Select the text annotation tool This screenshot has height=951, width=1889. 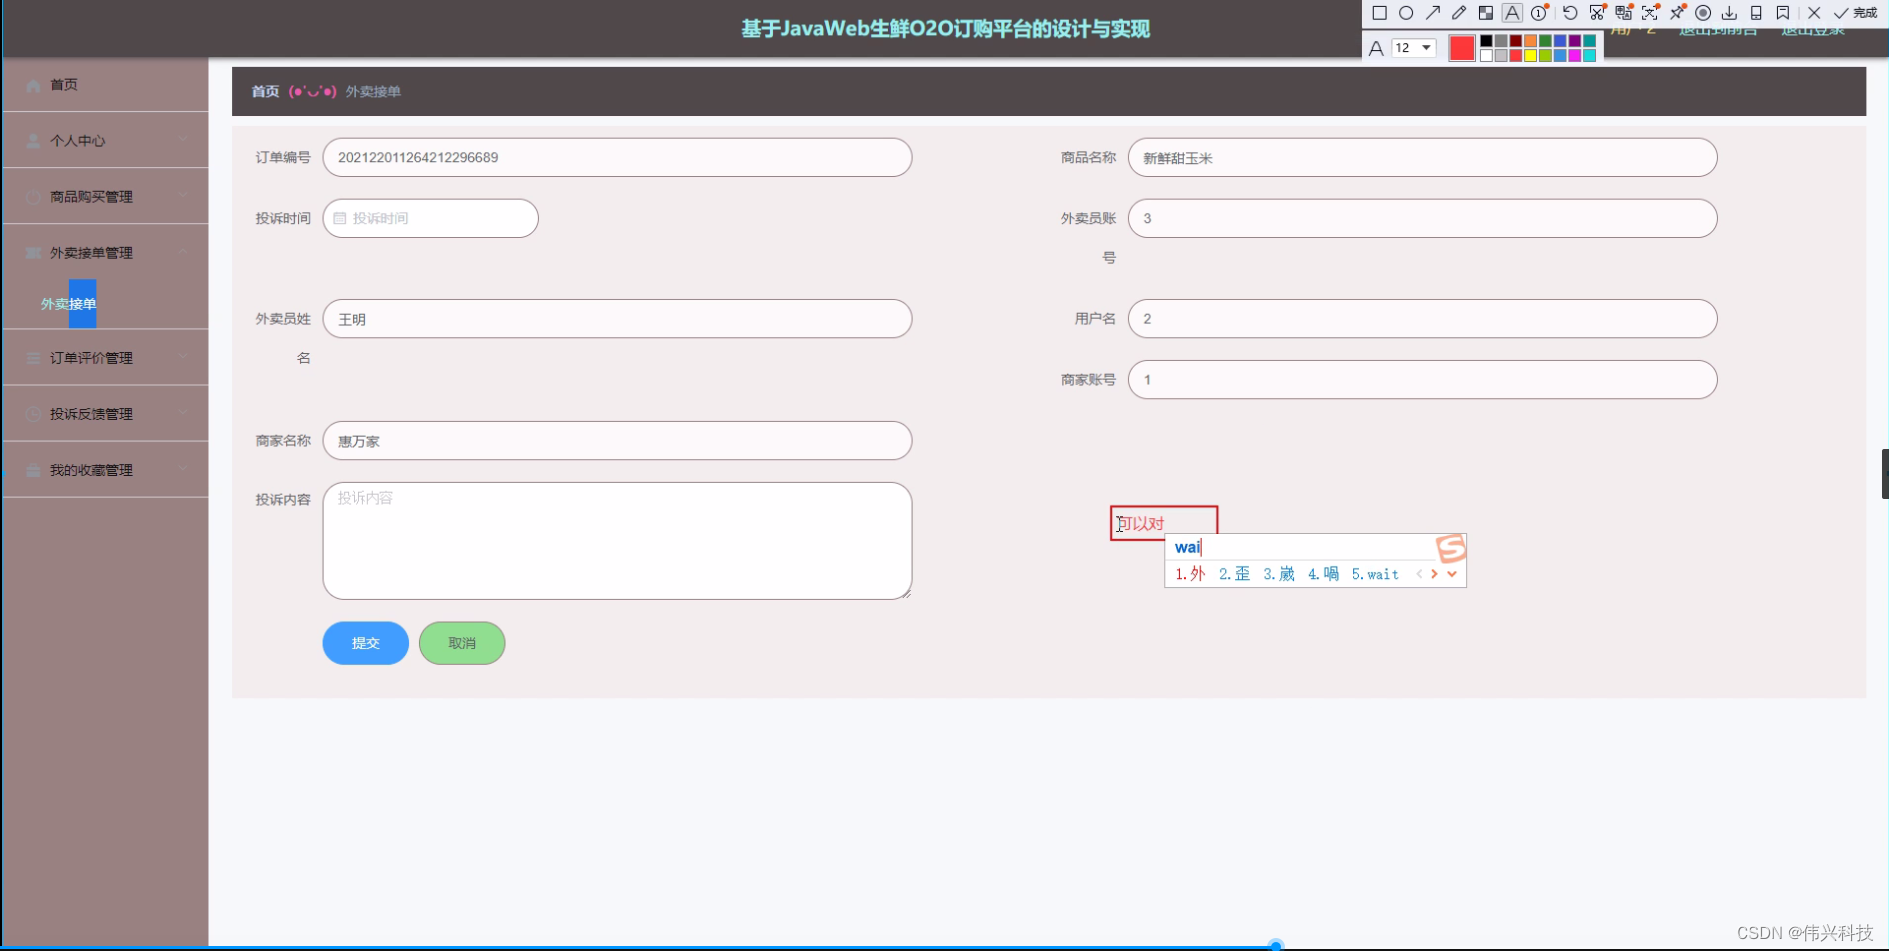tap(1513, 12)
